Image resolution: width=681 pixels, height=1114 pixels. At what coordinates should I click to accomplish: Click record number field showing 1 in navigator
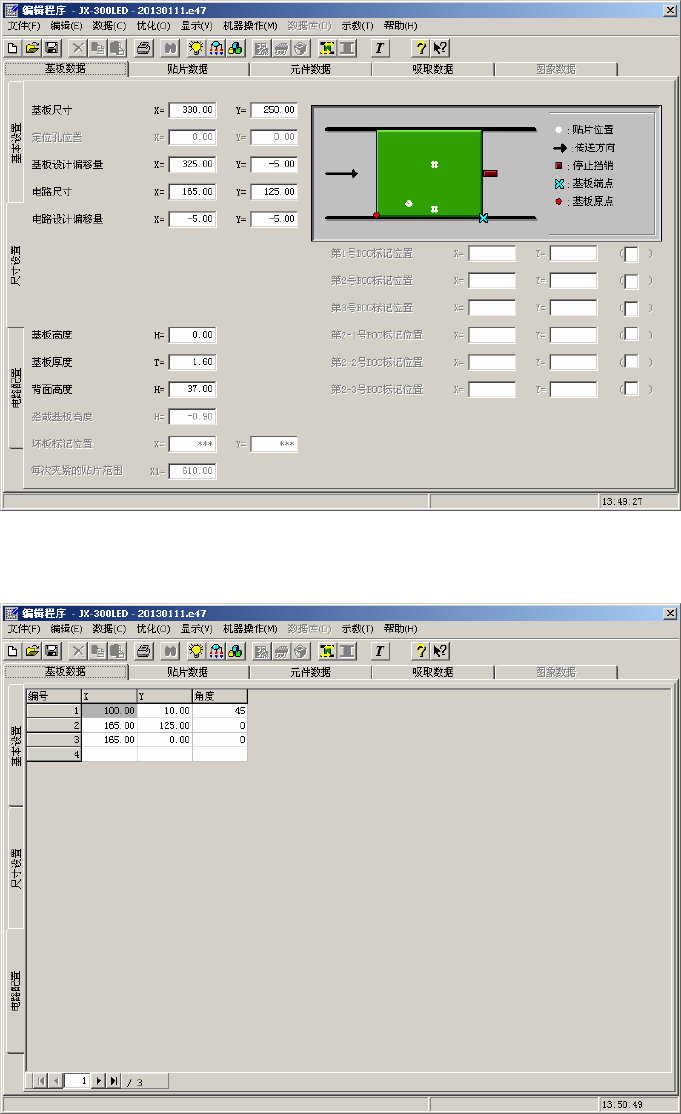(77, 1081)
